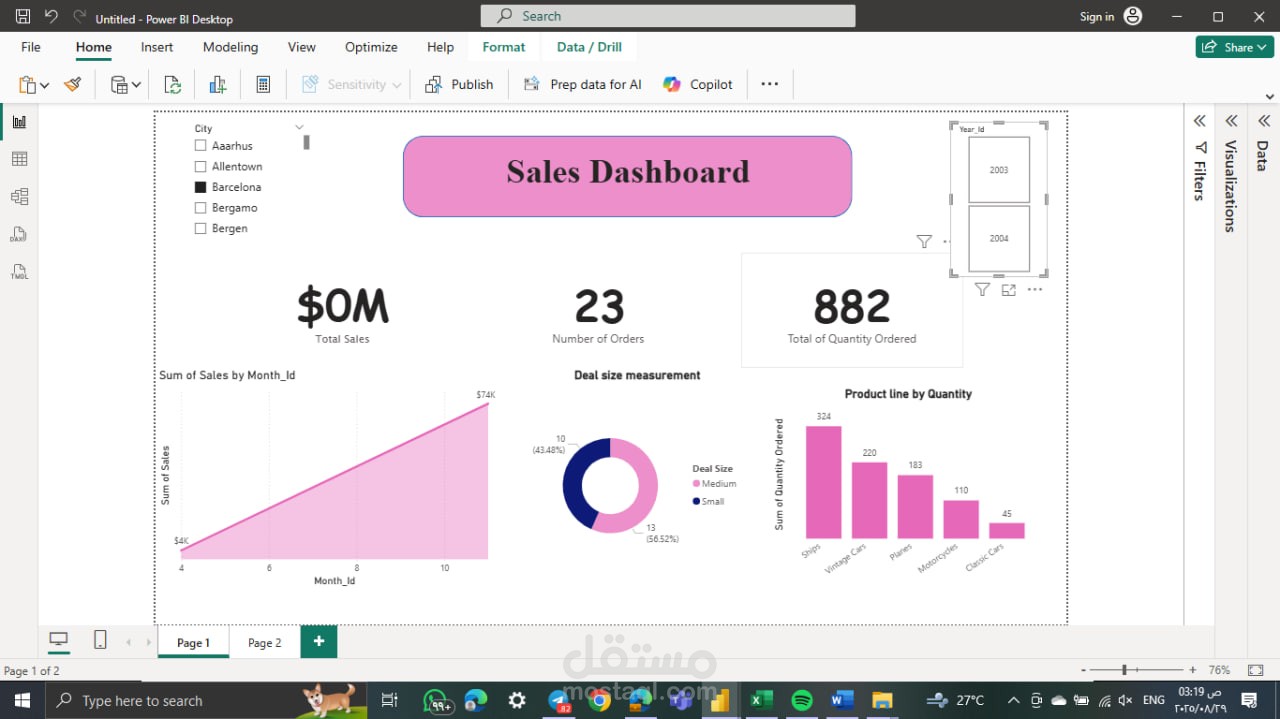Click the Publish button
This screenshot has height=719, width=1280.
pyautogui.click(x=459, y=85)
